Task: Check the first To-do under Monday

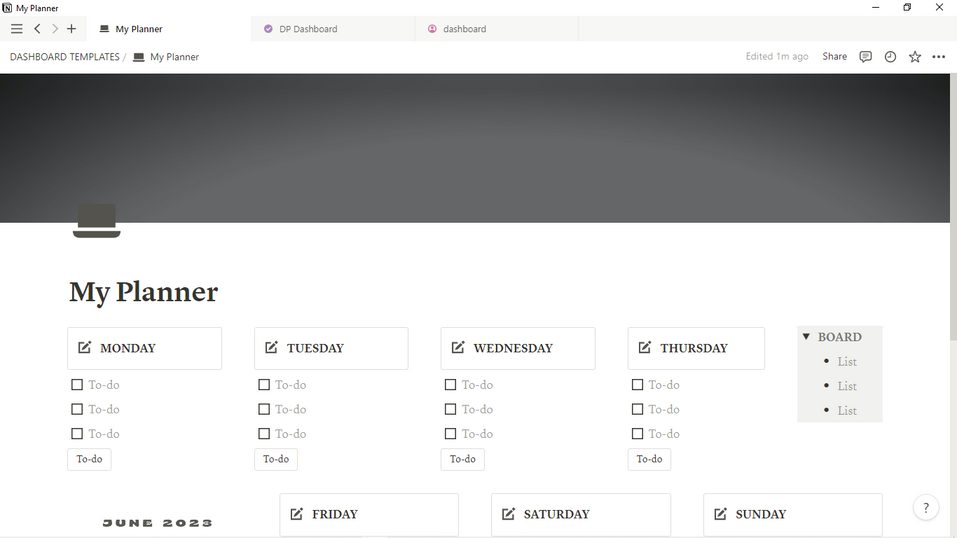Action: click(77, 385)
